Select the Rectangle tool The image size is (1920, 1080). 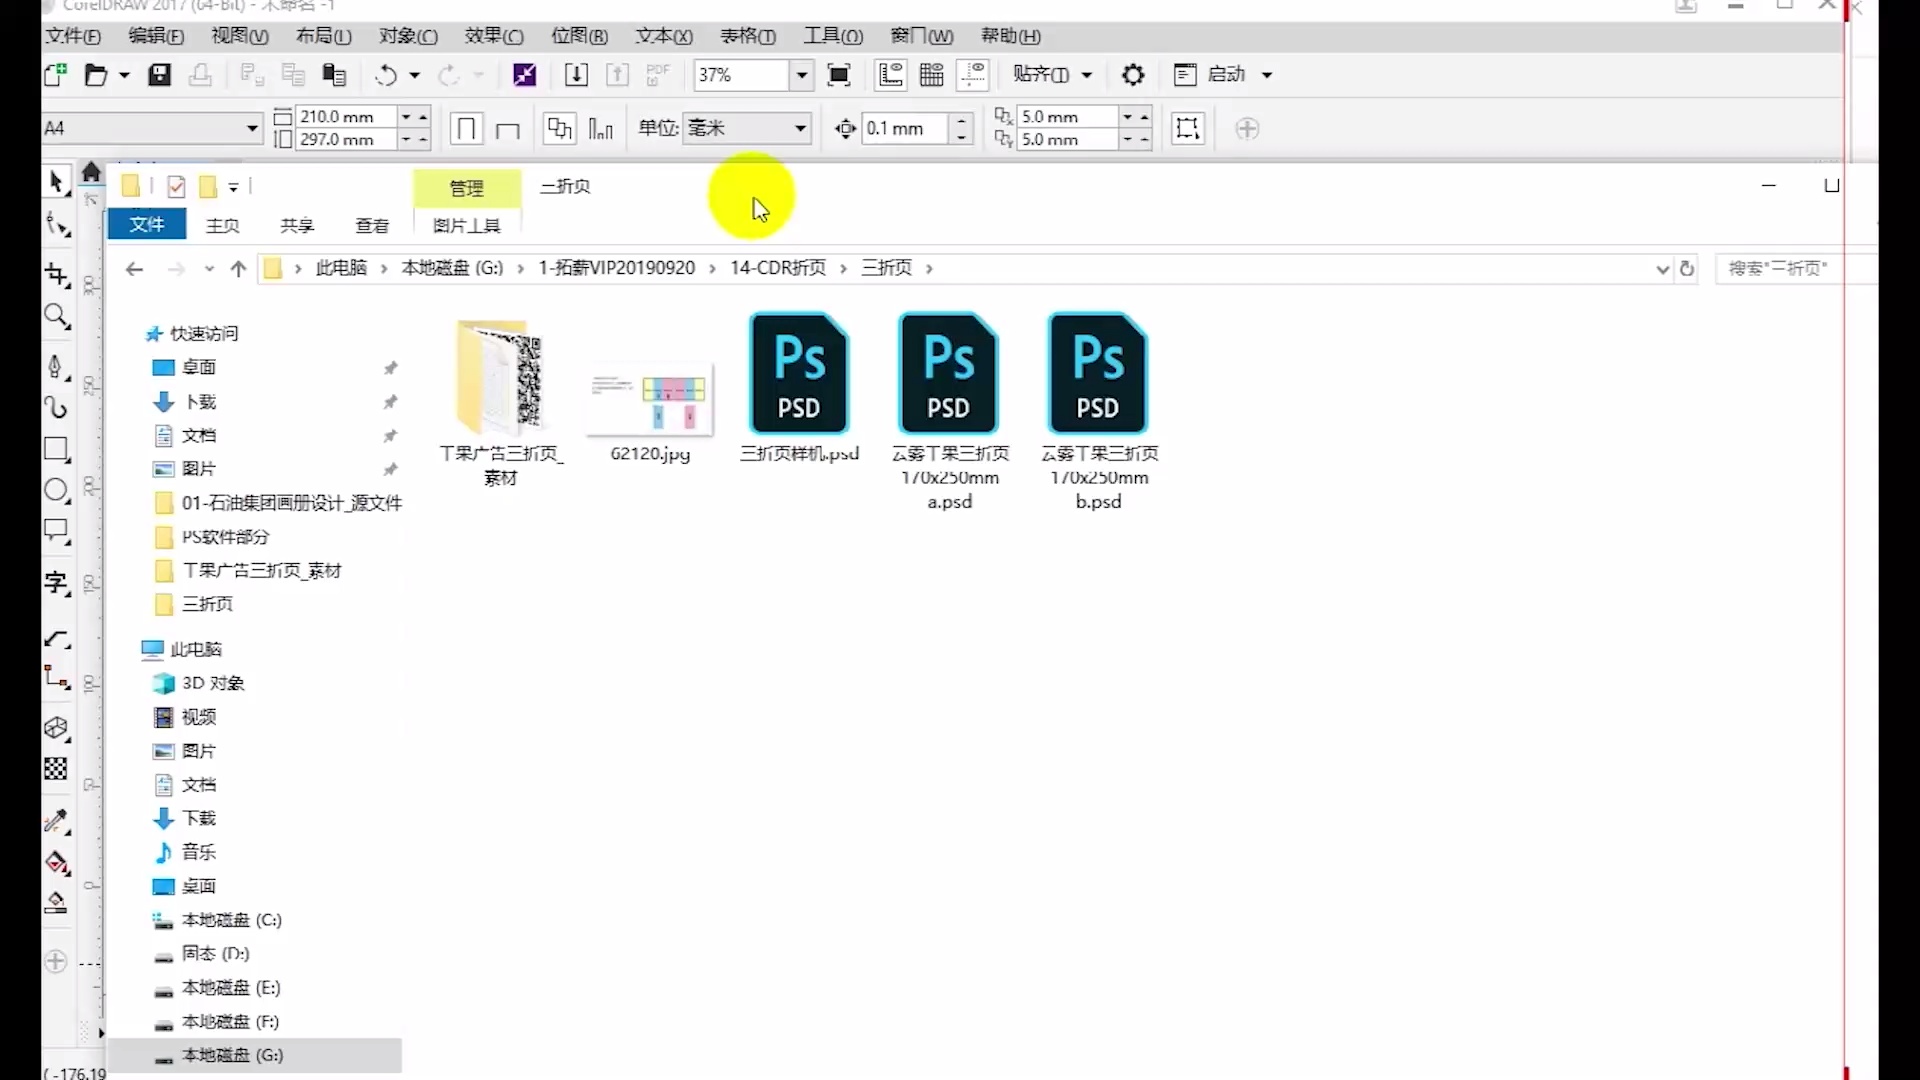pyautogui.click(x=56, y=450)
